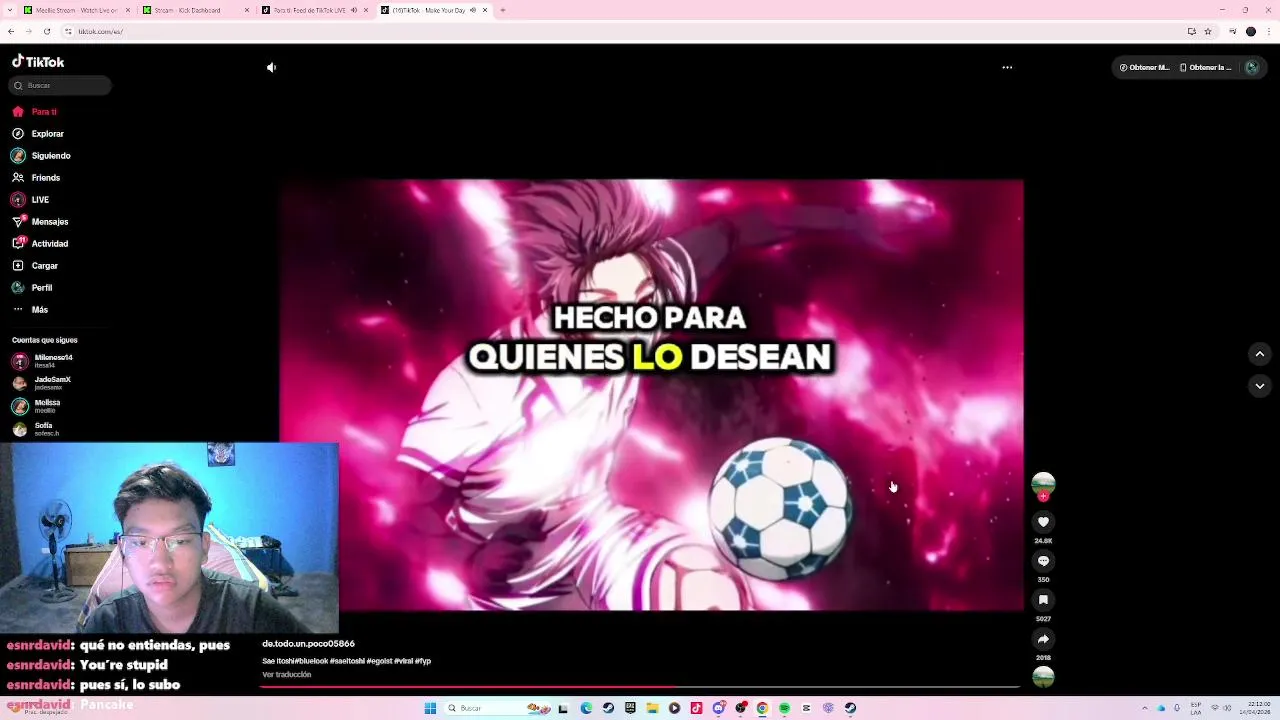Image resolution: width=1280 pixels, height=720 pixels.
Task: Save the video with bookmark icon
Action: tap(1043, 600)
